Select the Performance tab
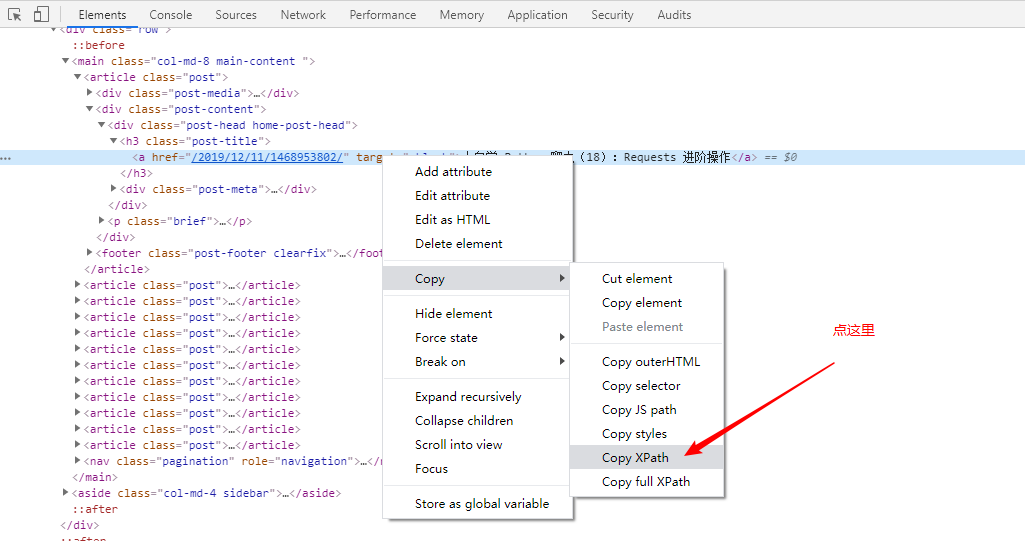 click(x=383, y=15)
